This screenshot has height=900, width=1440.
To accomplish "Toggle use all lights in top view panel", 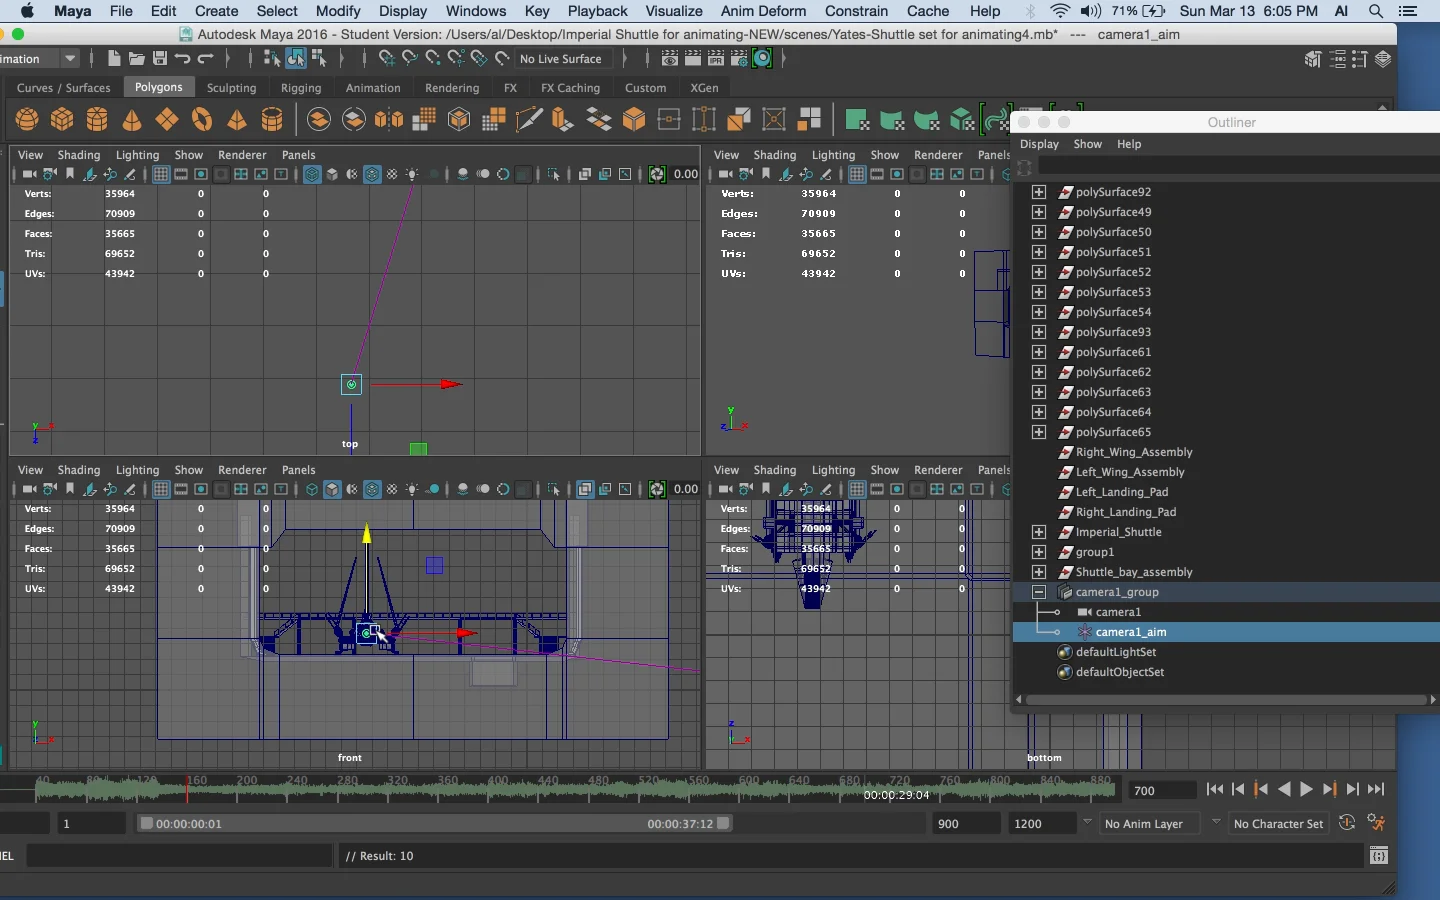I will click(x=412, y=174).
